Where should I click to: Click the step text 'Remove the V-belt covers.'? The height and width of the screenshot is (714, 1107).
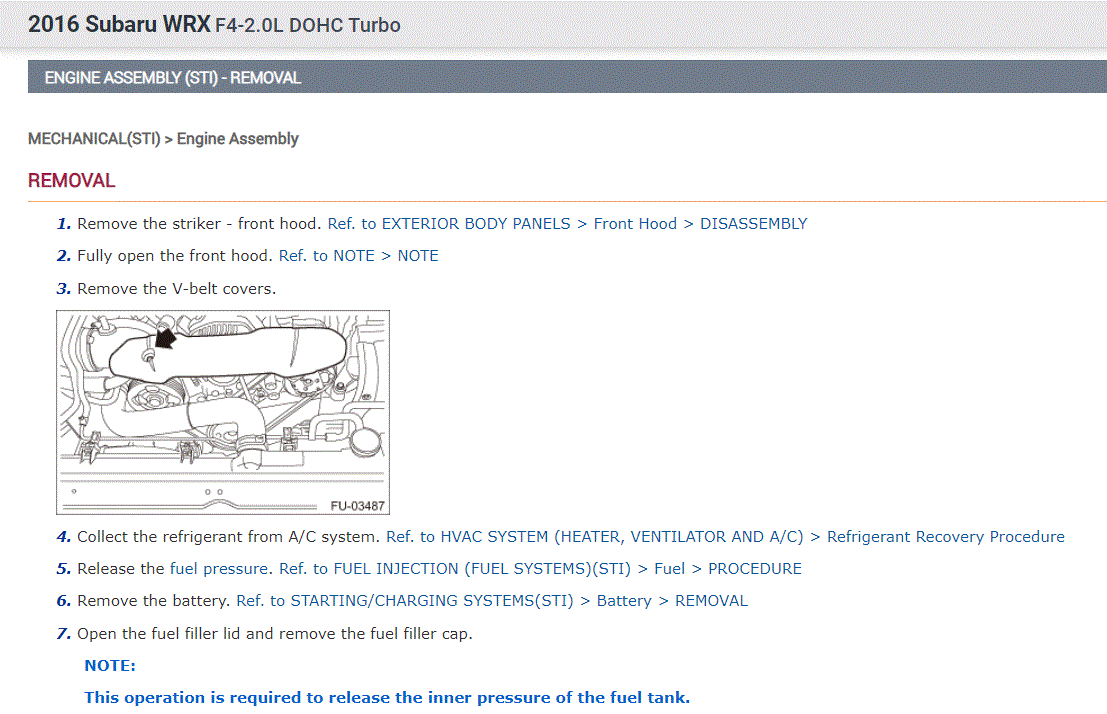(x=176, y=289)
